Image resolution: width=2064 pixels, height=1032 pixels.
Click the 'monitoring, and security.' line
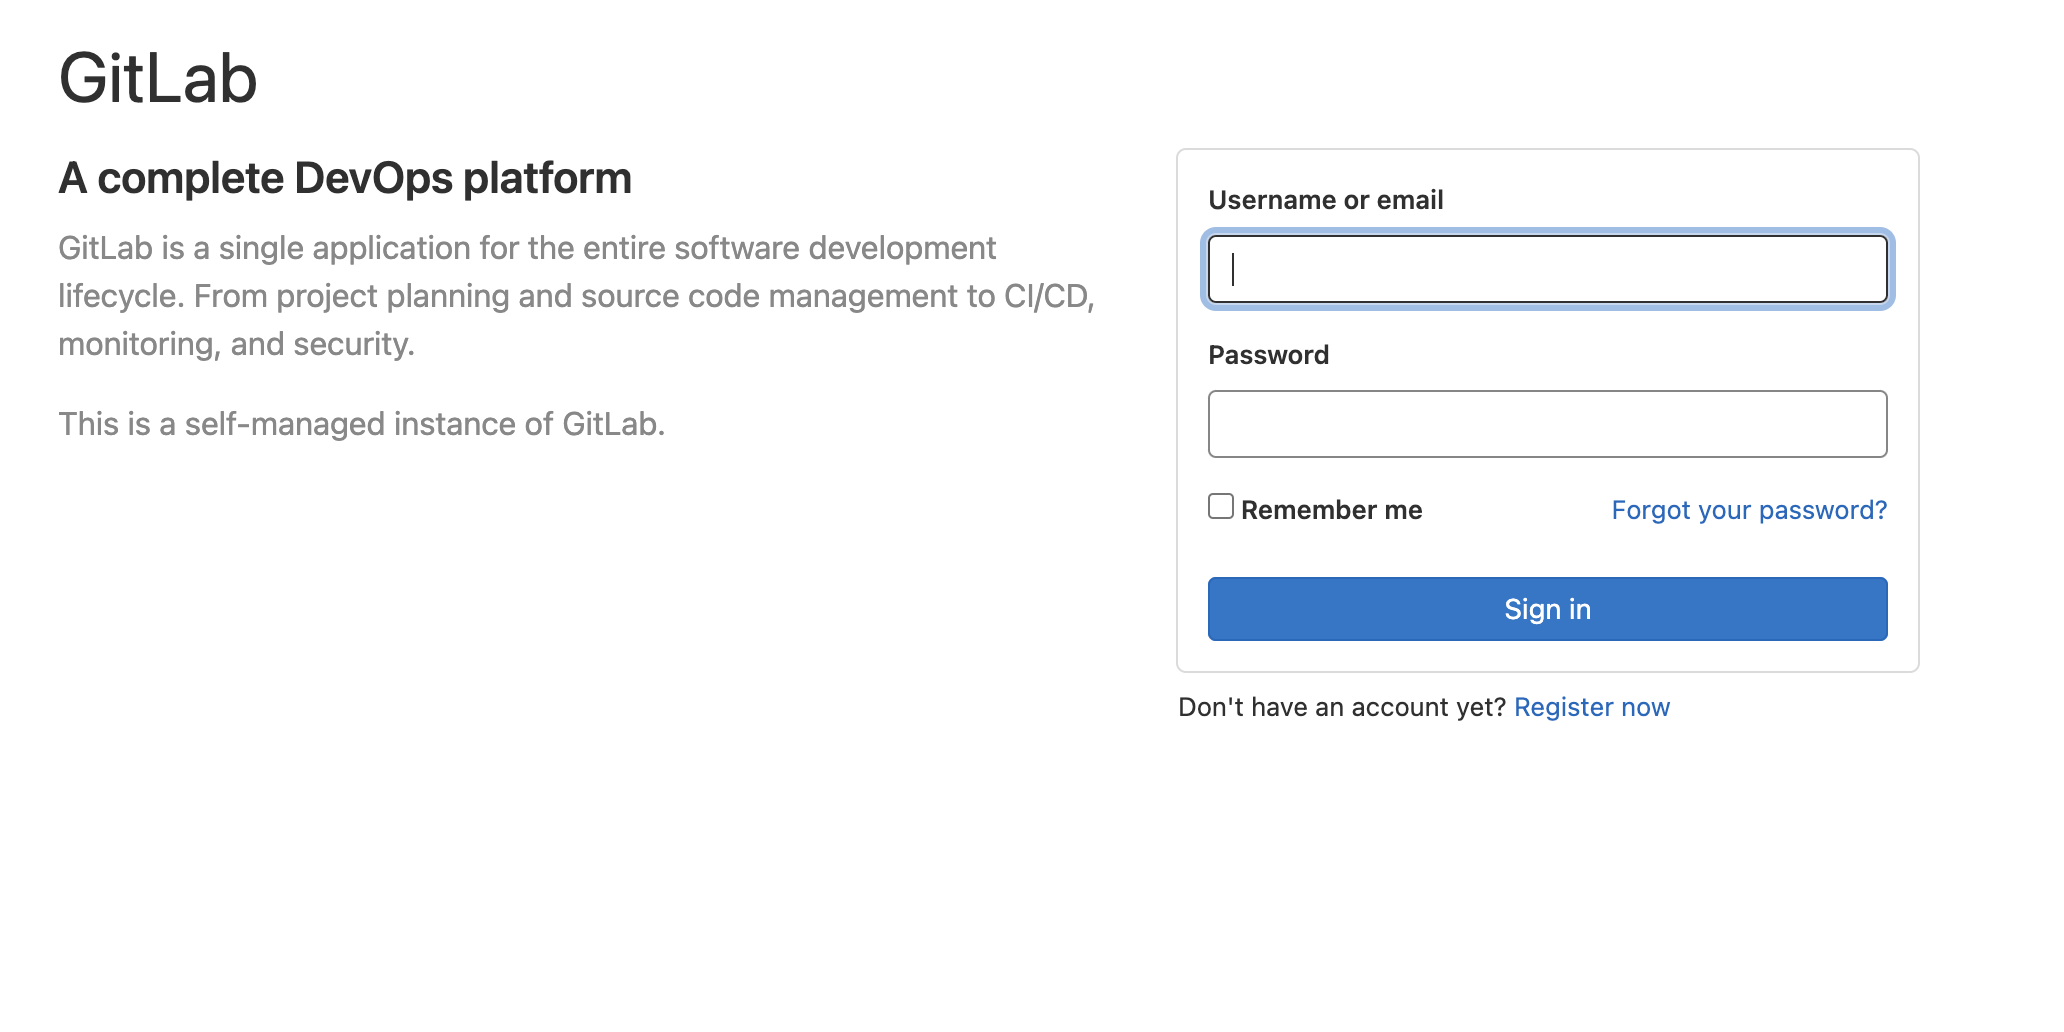(236, 344)
